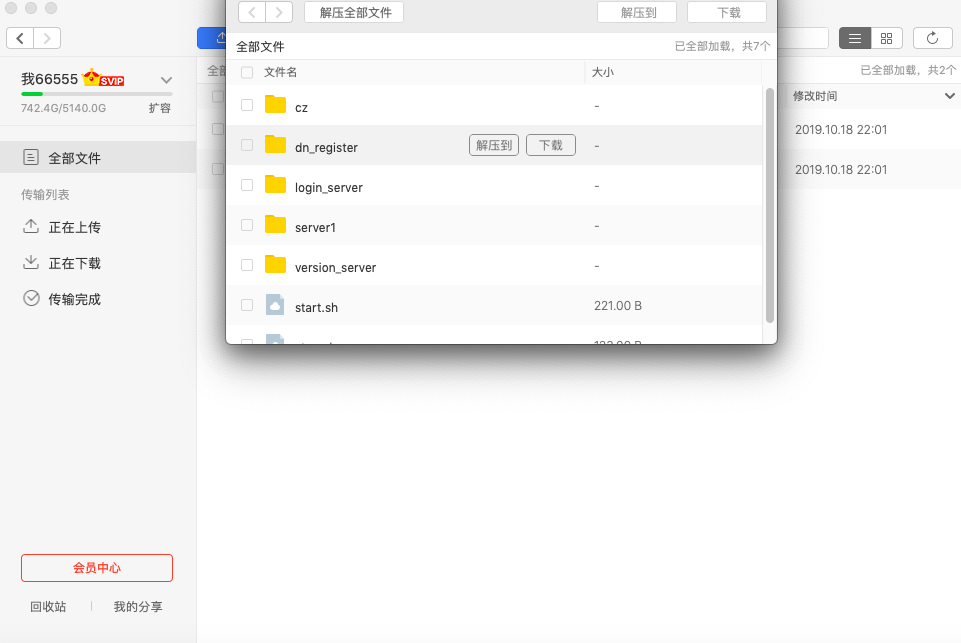This screenshot has height=643, width=961.
Task: Click the 正在下载 download icon
Action: pyautogui.click(x=31, y=263)
